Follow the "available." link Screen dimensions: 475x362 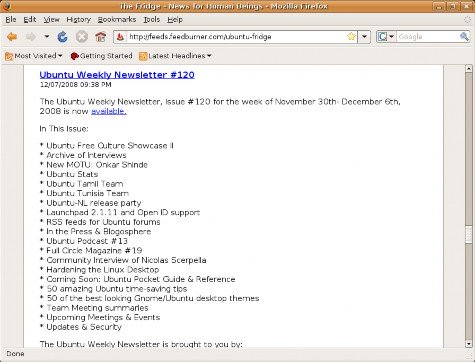pos(109,111)
